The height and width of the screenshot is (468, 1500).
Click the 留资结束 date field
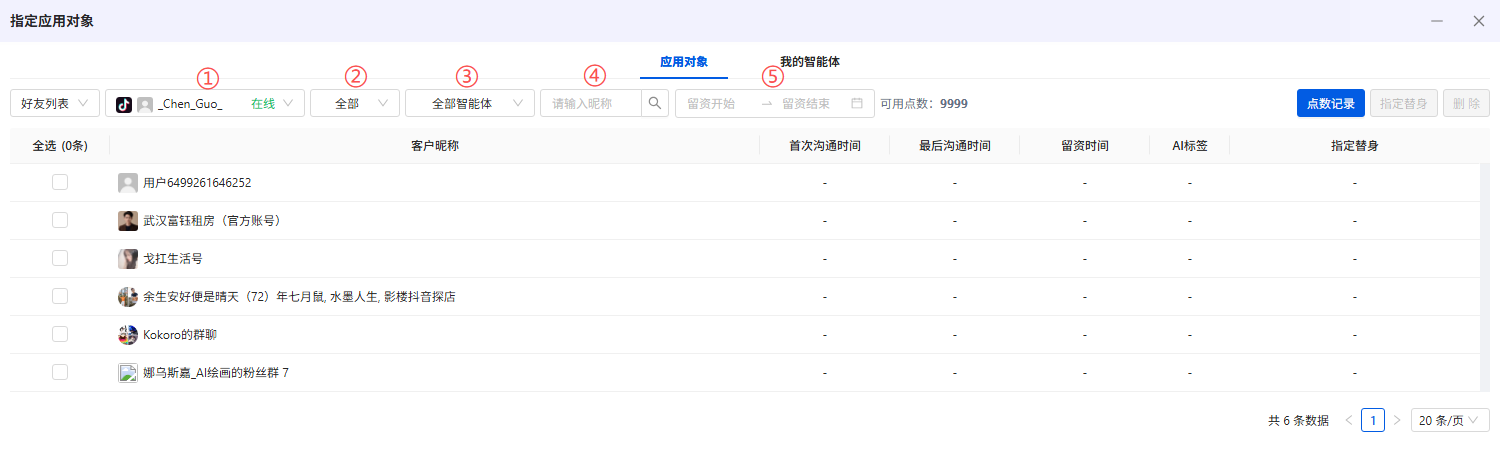coord(806,103)
